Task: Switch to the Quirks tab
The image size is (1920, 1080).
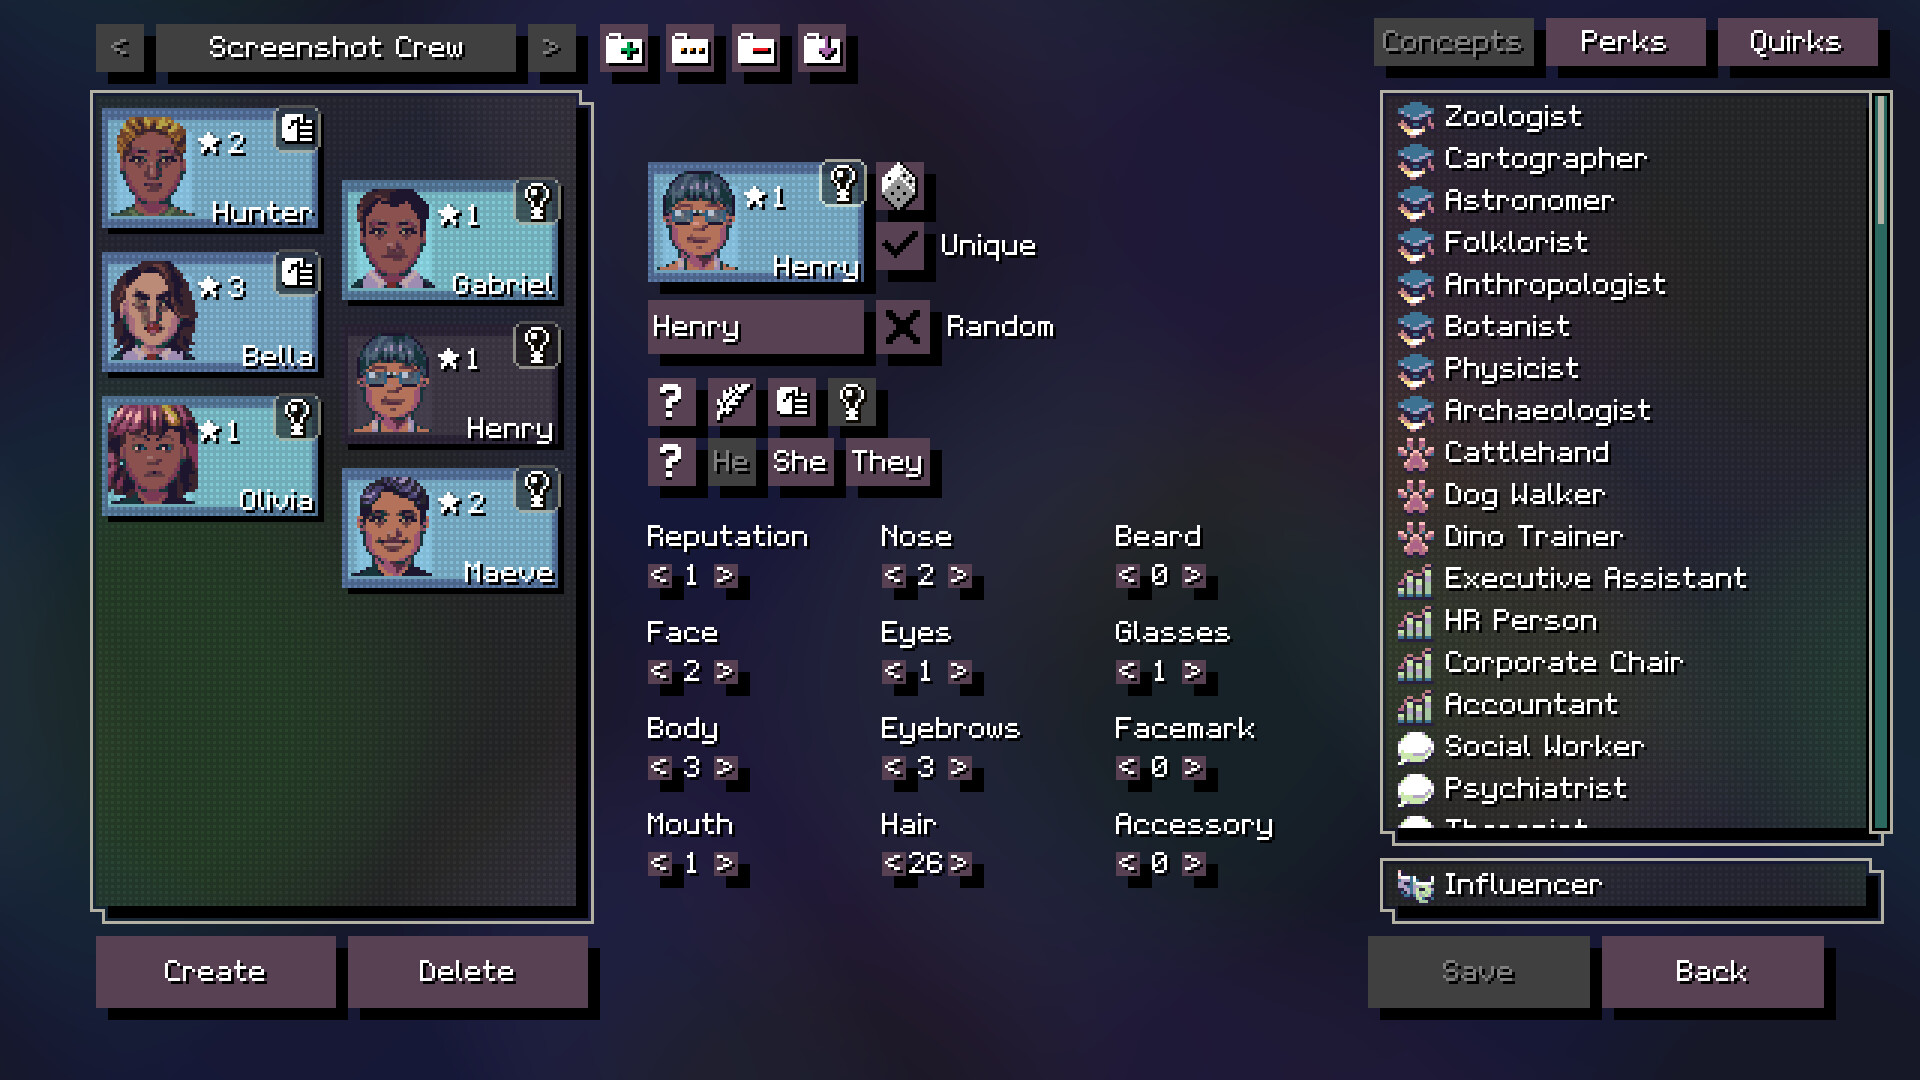Action: tap(1800, 42)
